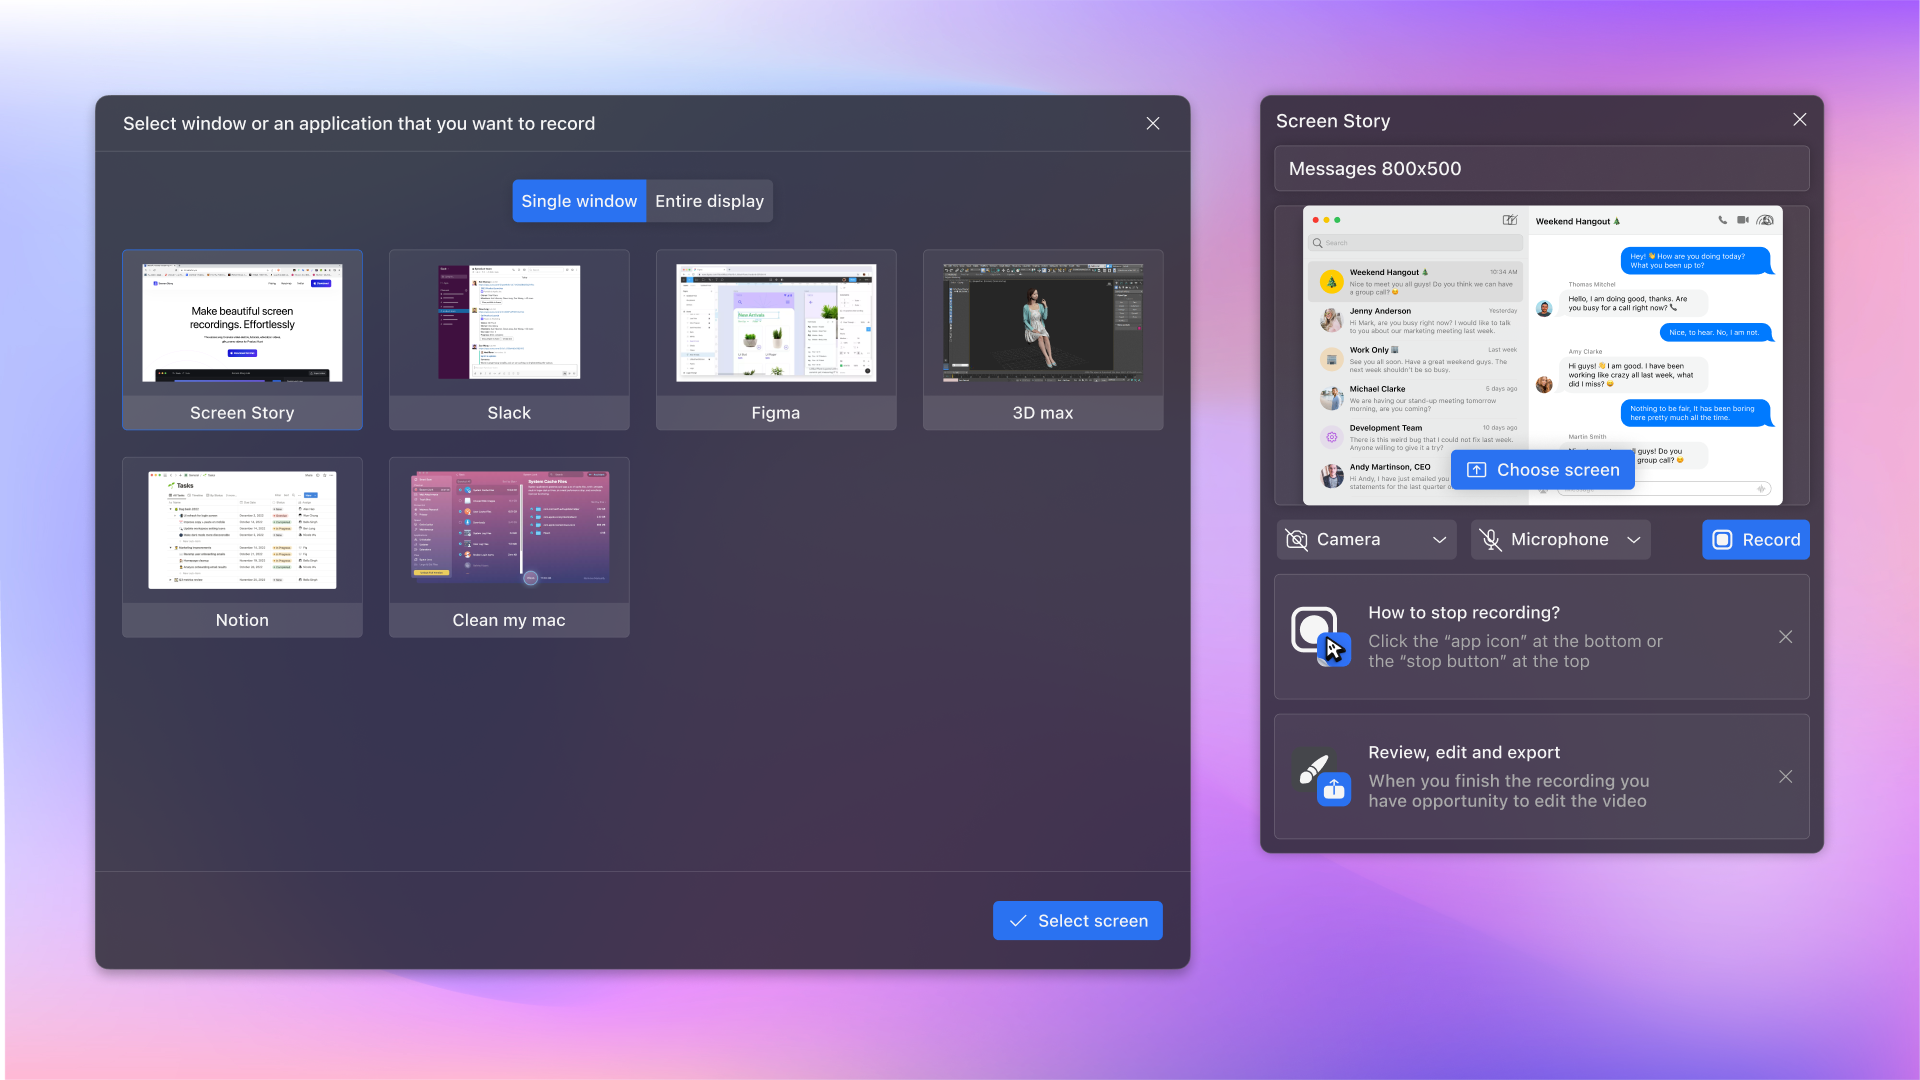Click the Choose screen button icon
1920x1080 pixels.
point(1476,469)
